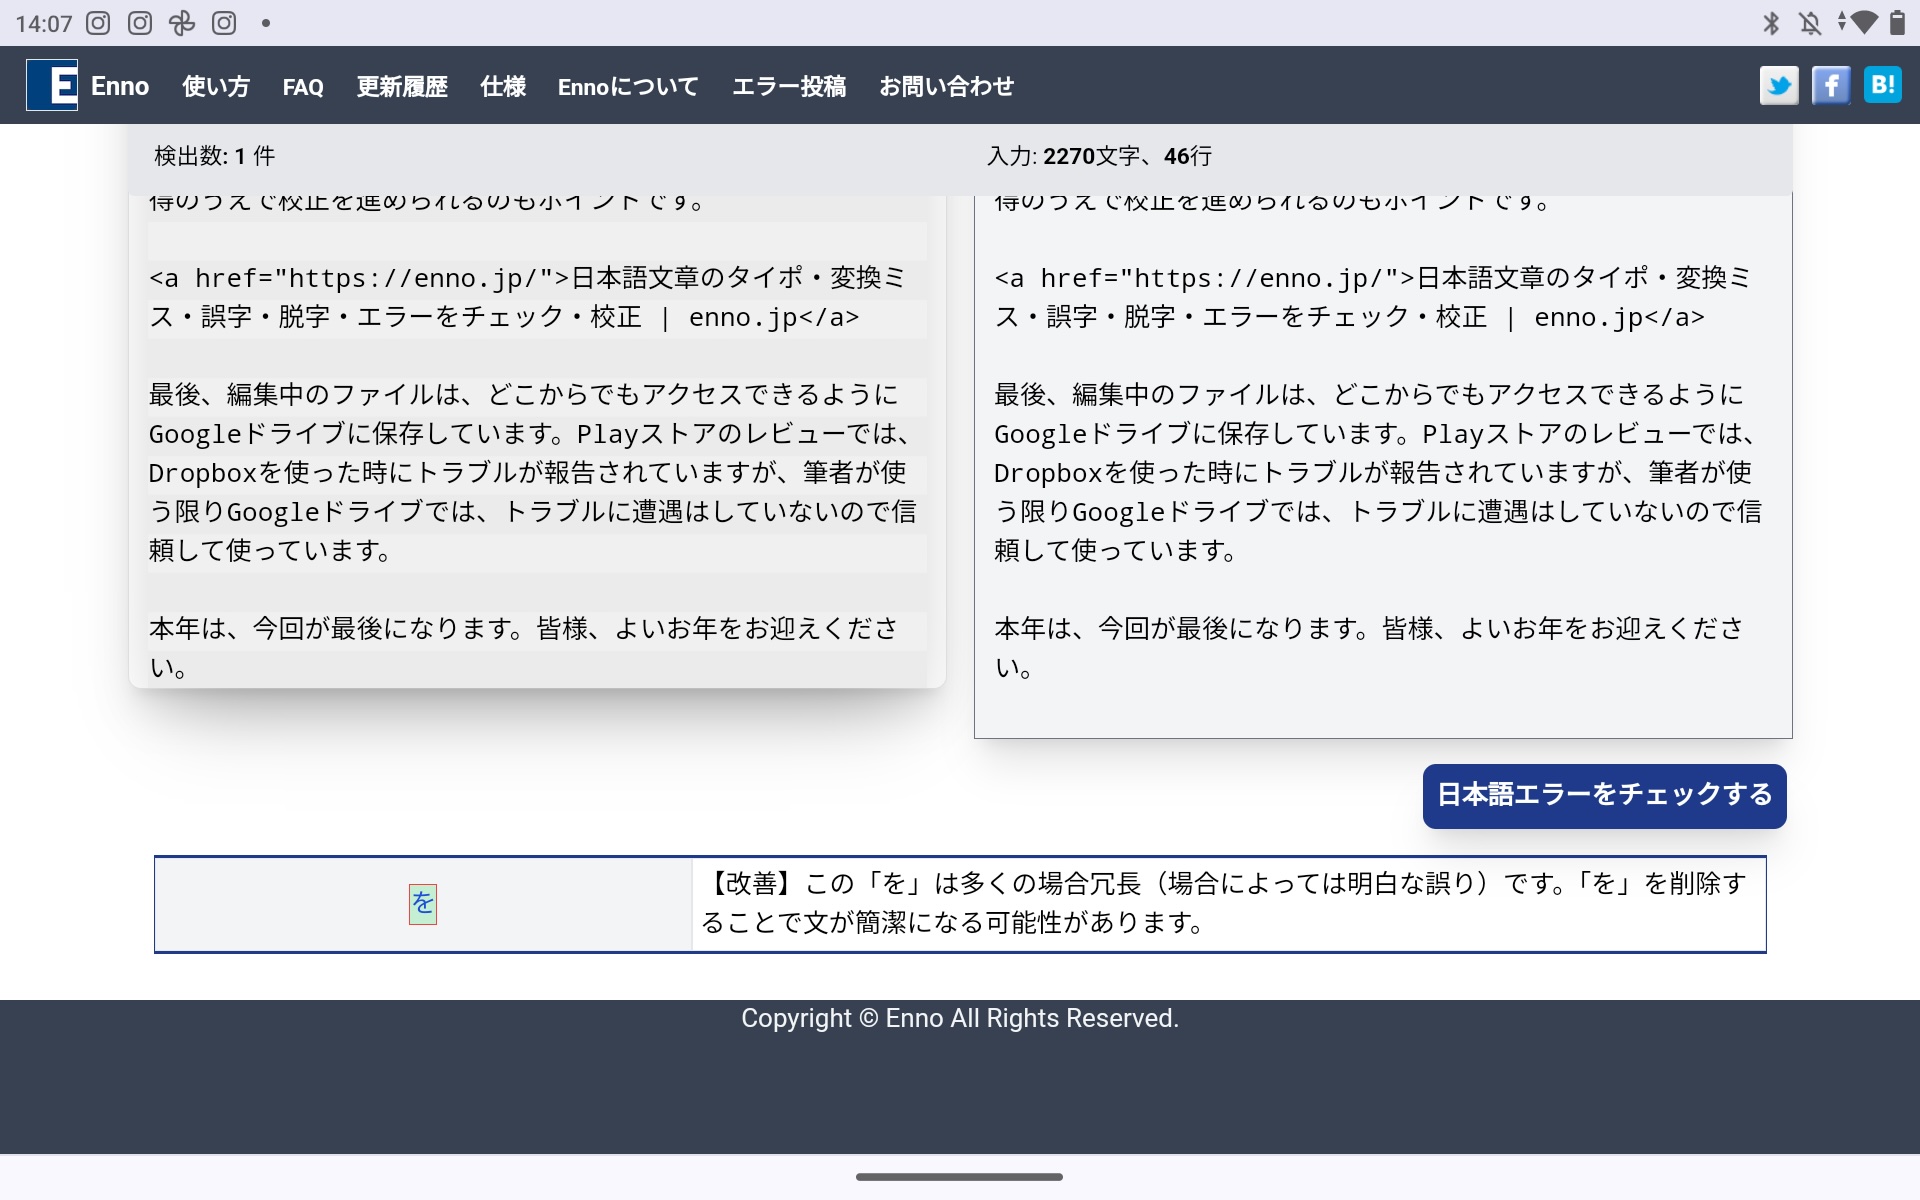Open the 使い方 menu page
This screenshot has width=1920, height=1200.
[x=216, y=86]
